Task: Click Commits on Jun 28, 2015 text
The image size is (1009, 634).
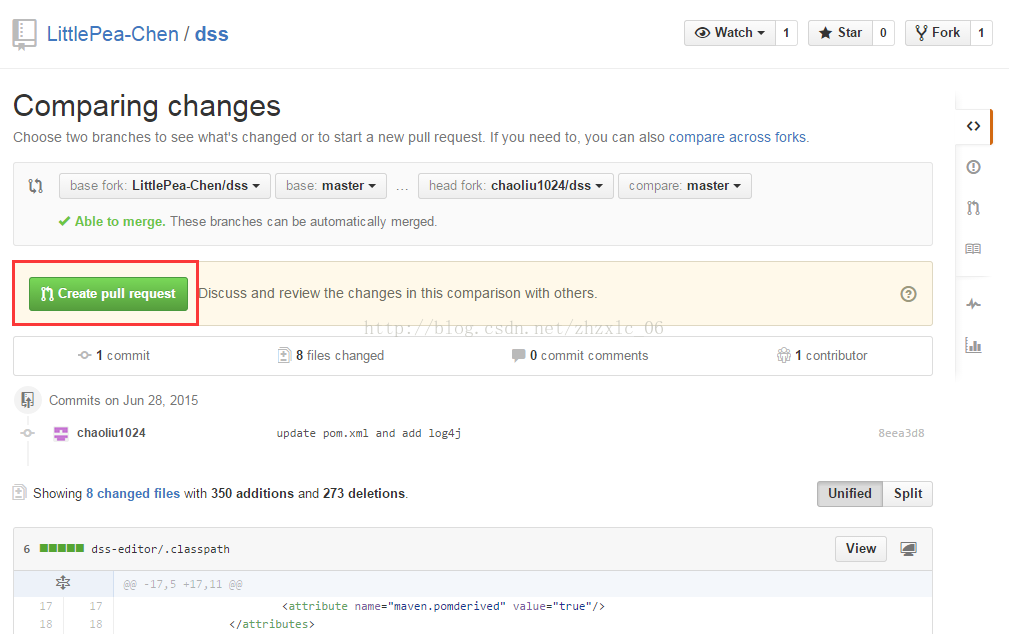Action: tap(124, 400)
